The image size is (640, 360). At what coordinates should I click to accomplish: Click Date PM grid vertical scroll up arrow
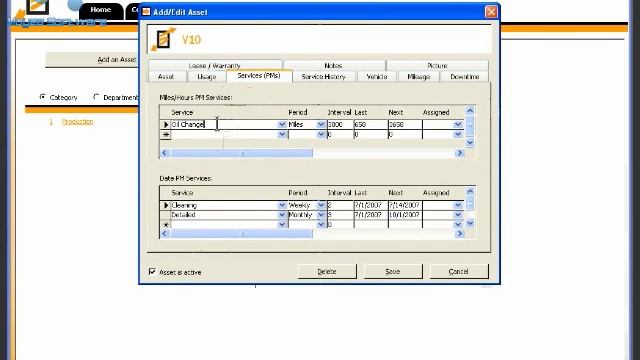tap(470, 191)
